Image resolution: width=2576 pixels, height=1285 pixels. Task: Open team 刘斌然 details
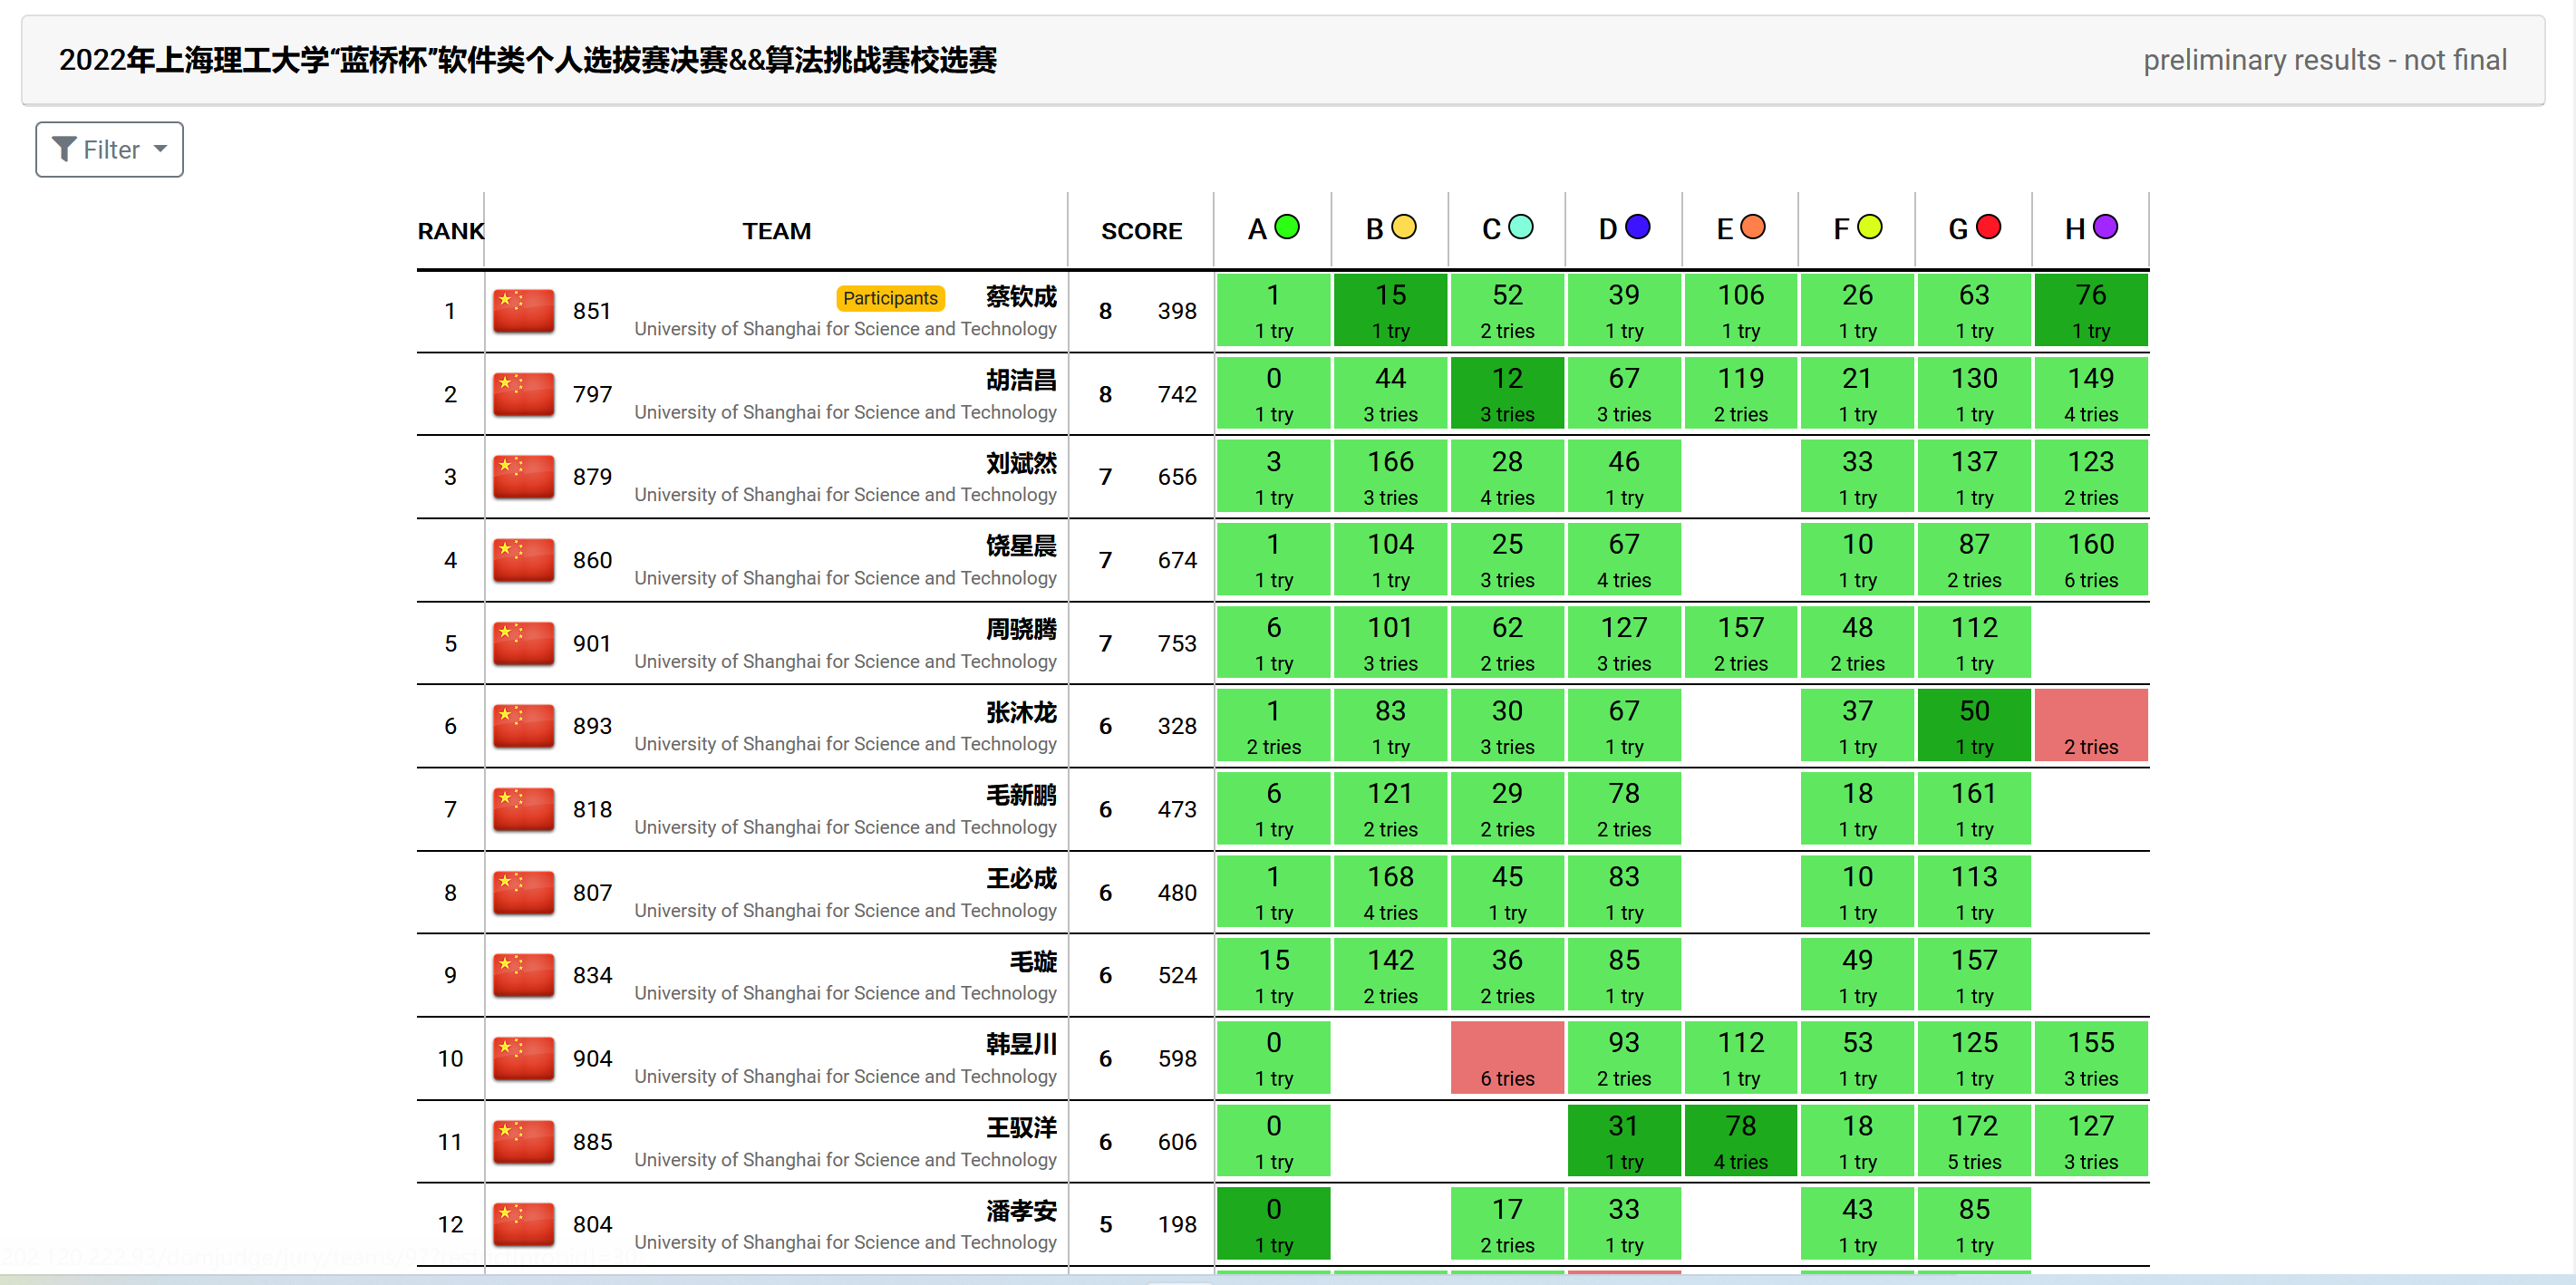(1020, 464)
